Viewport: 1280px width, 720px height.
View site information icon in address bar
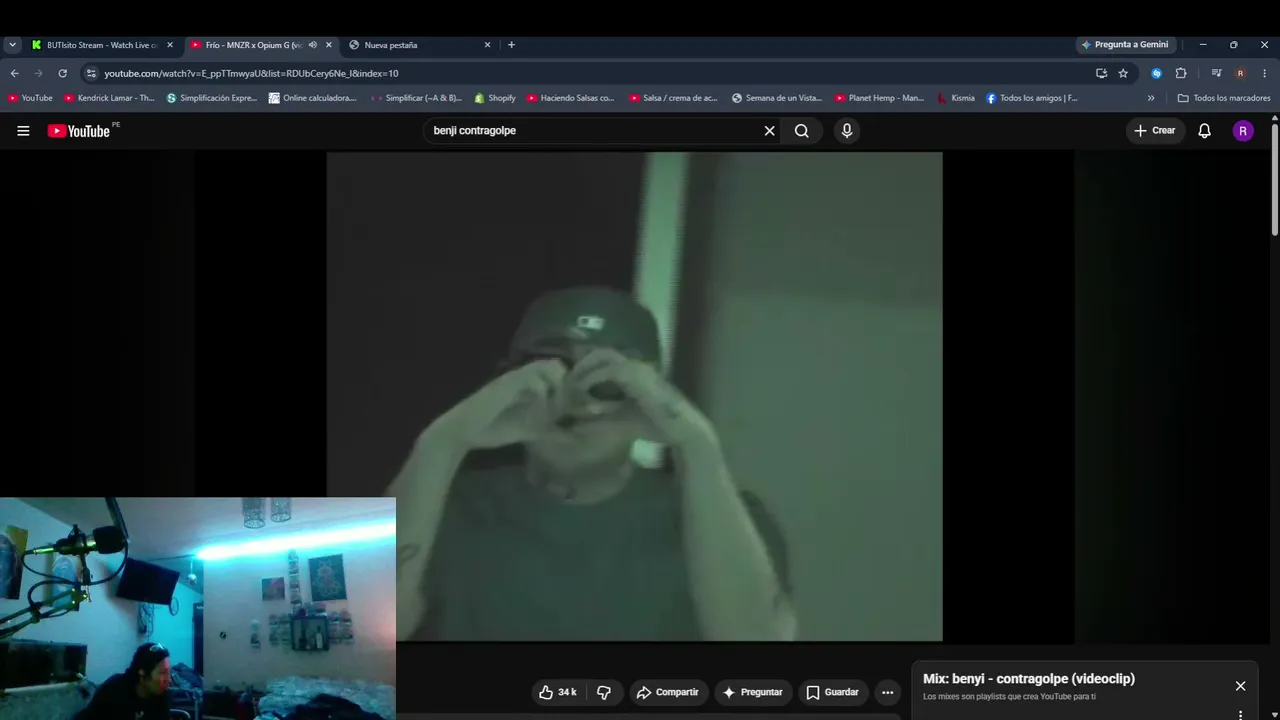(x=91, y=73)
